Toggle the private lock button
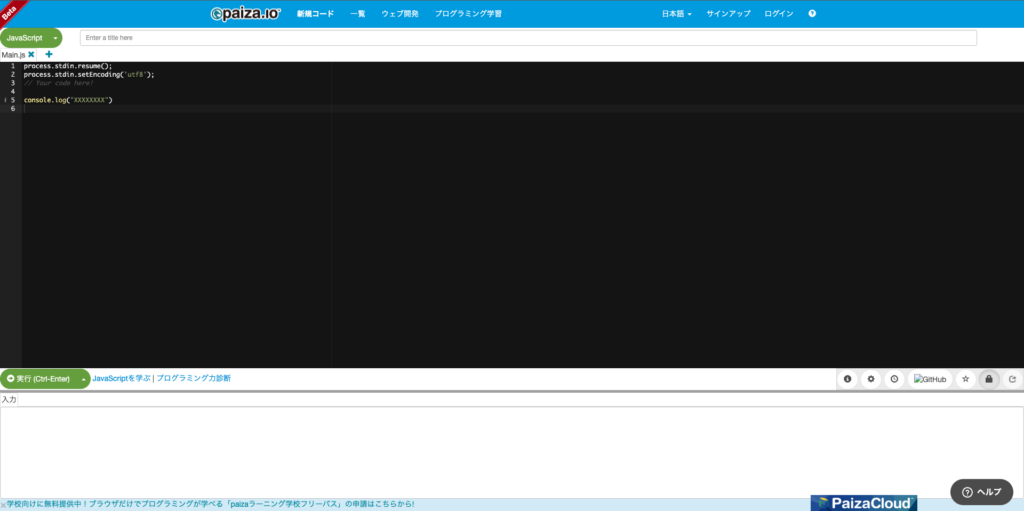This screenshot has width=1024, height=511. click(x=989, y=379)
